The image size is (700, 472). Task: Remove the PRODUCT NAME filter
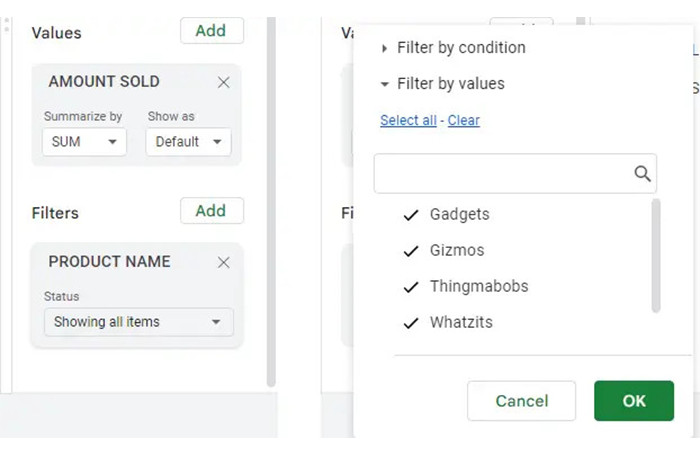point(224,263)
